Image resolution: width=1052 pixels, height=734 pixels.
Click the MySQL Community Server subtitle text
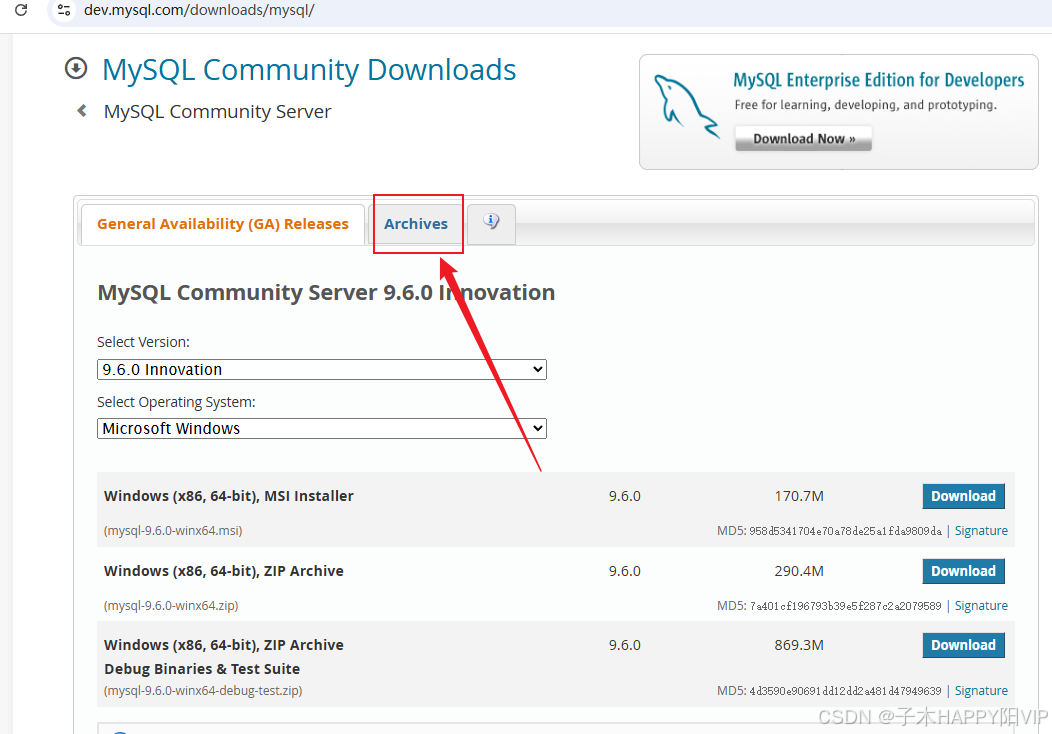pos(217,111)
